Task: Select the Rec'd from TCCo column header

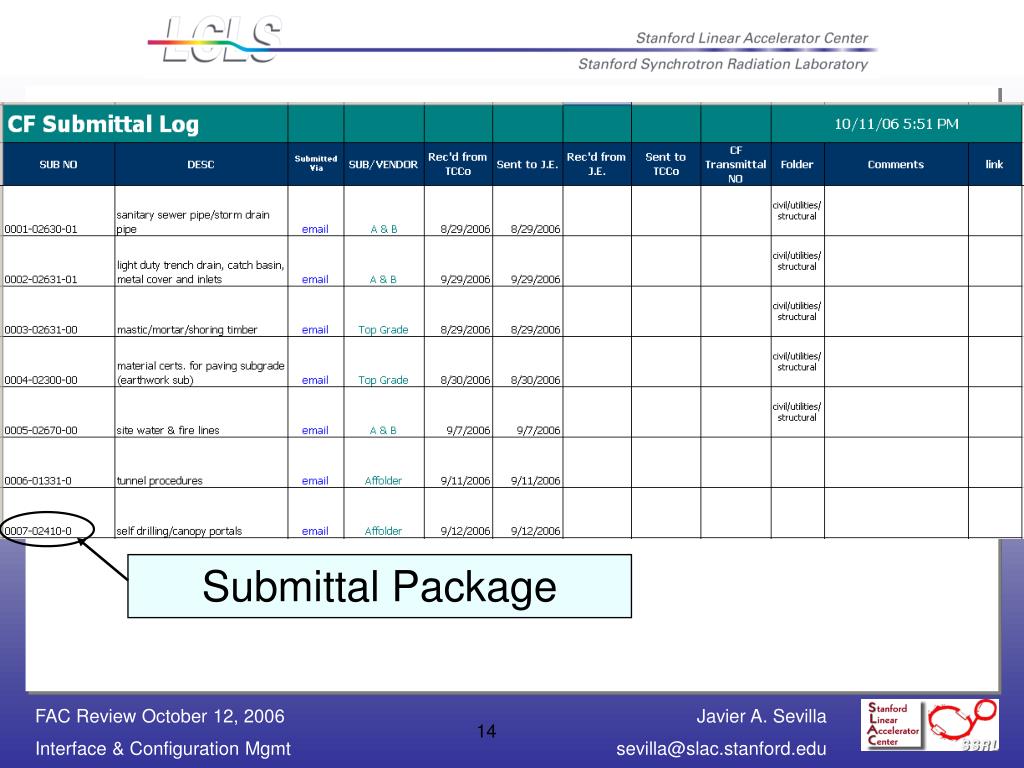Action: pyautogui.click(x=458, y=164)
